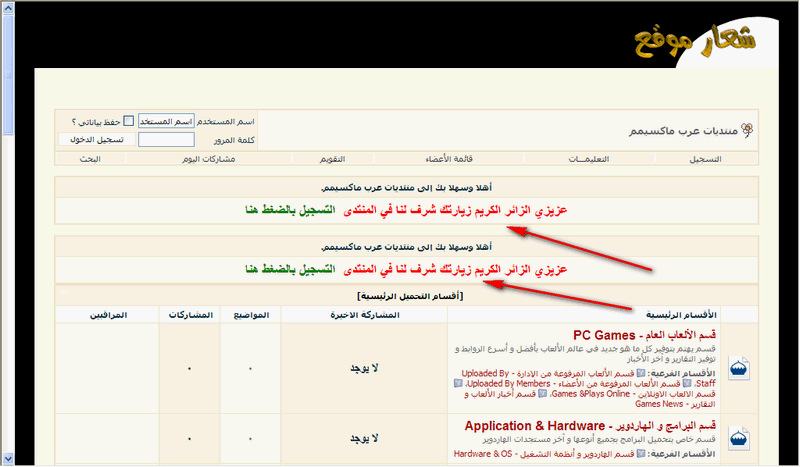Open the قسم الألعاب العام - PC Games forum
Screen dimensions: 800x467
coord(644,335)
